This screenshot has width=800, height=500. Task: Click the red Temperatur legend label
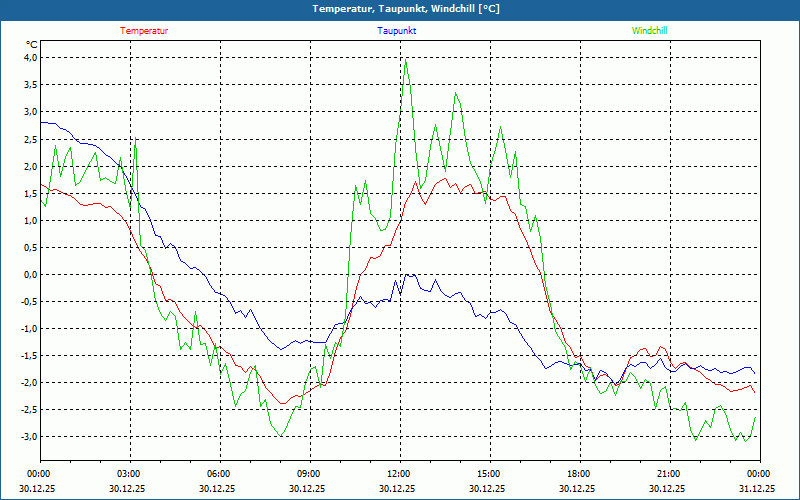point(144,31)
